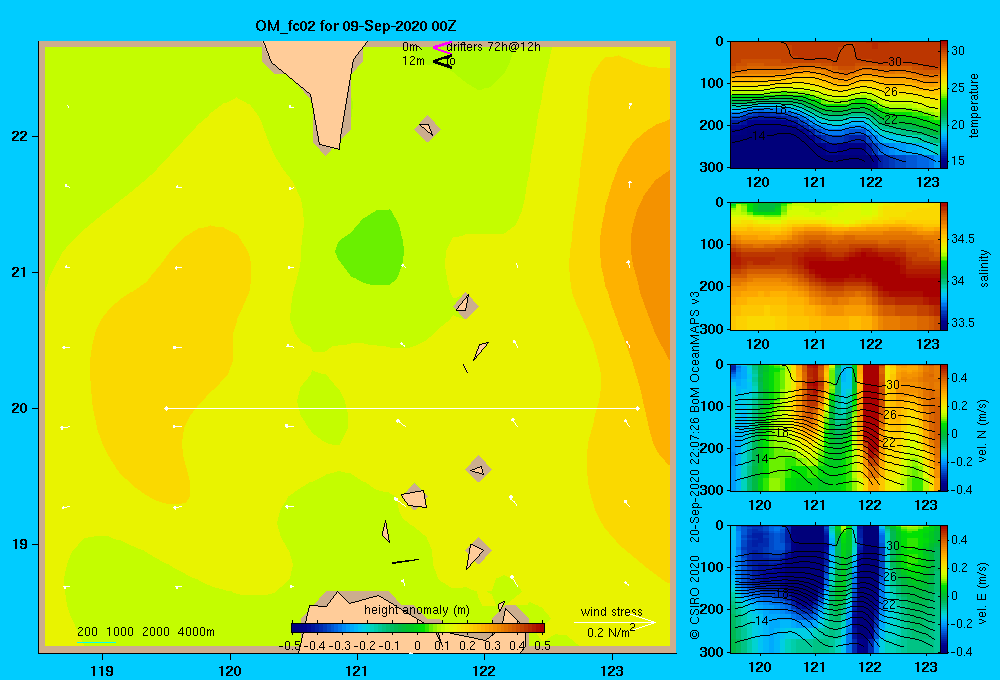The width and height of the screenshot is (1000, 680).
Task: Click the vel. E color scale bar
Action: [944, 589]
